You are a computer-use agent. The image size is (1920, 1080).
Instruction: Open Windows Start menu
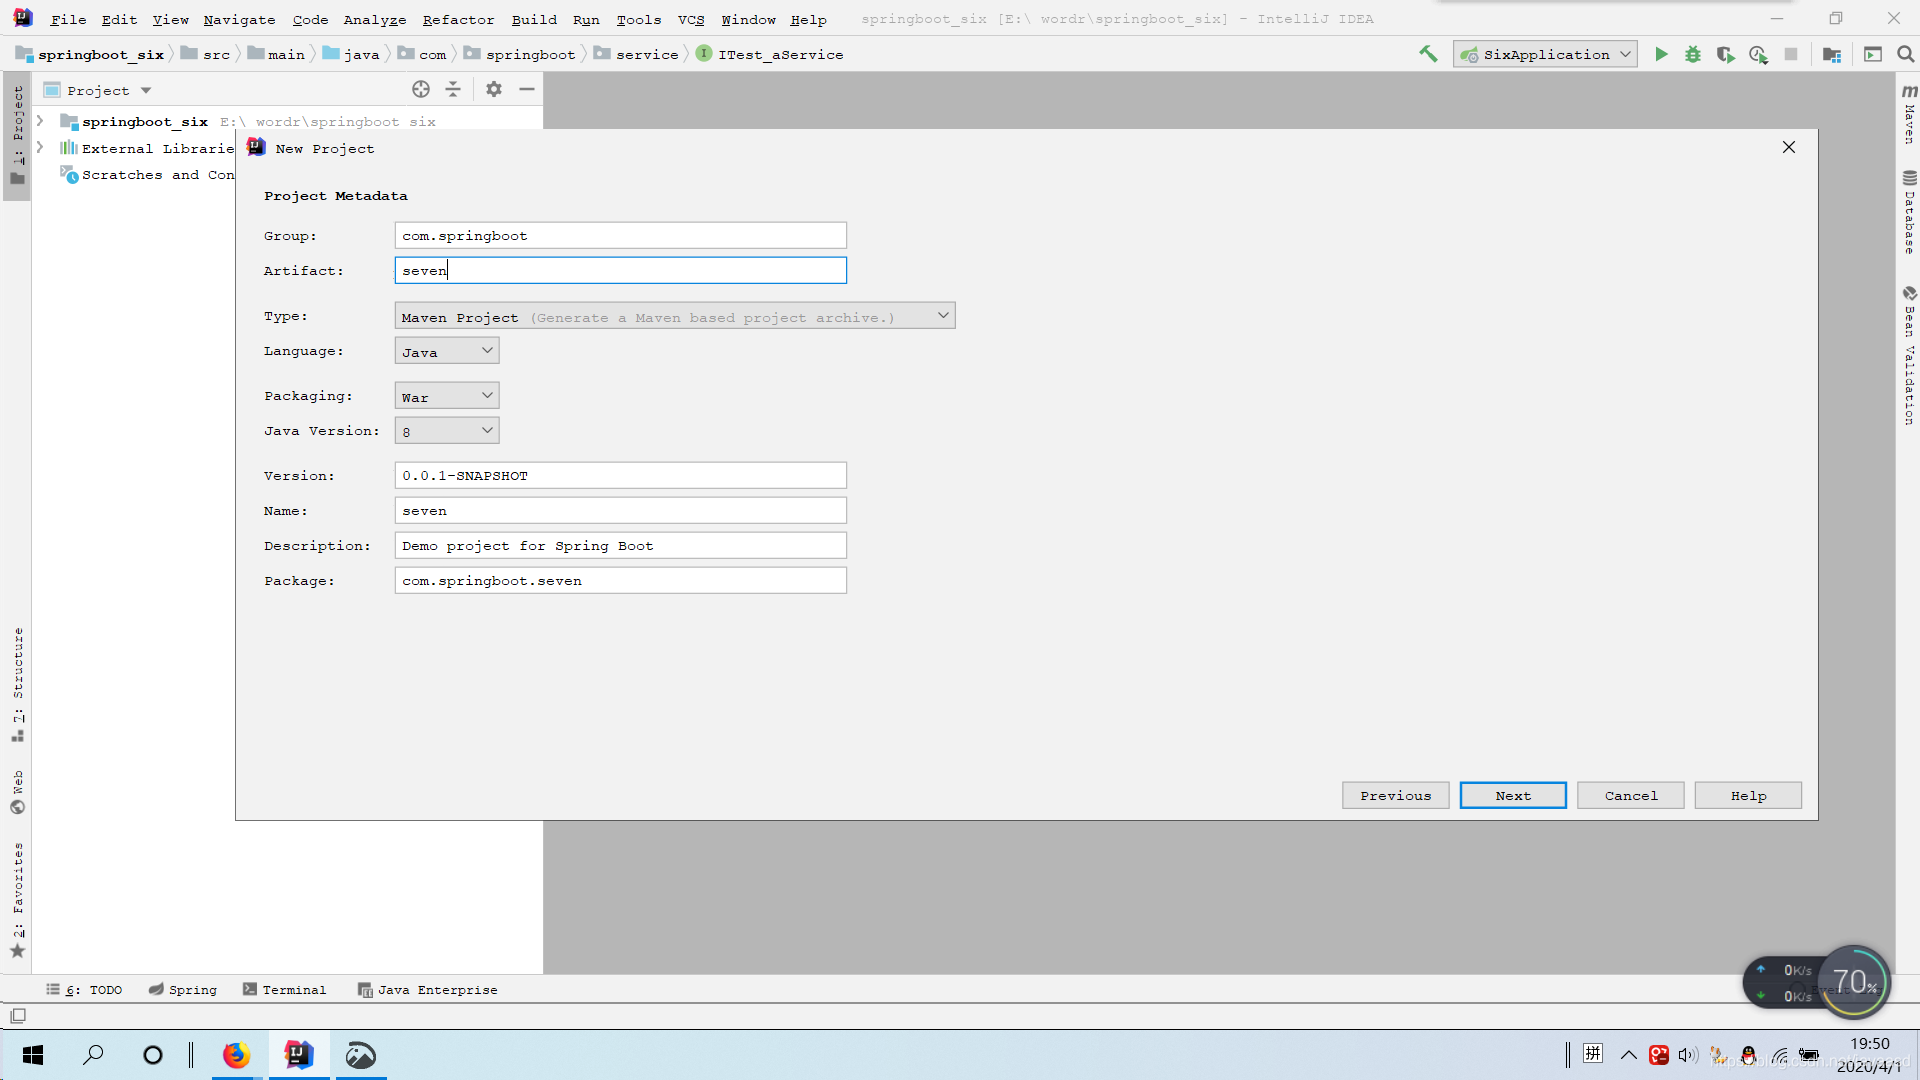[x=32, y=1055]
